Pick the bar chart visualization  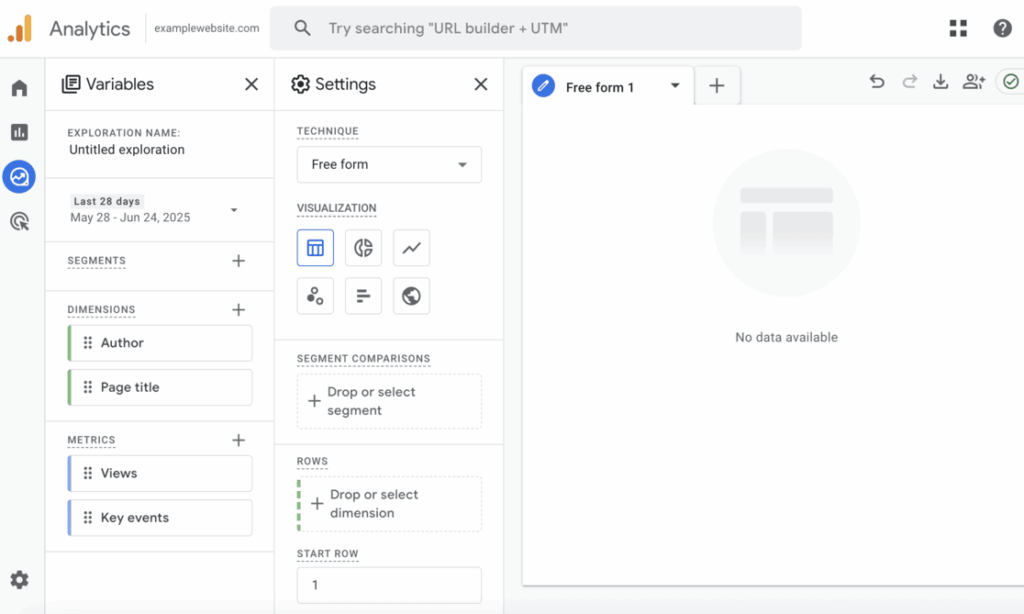coord(363,296)
